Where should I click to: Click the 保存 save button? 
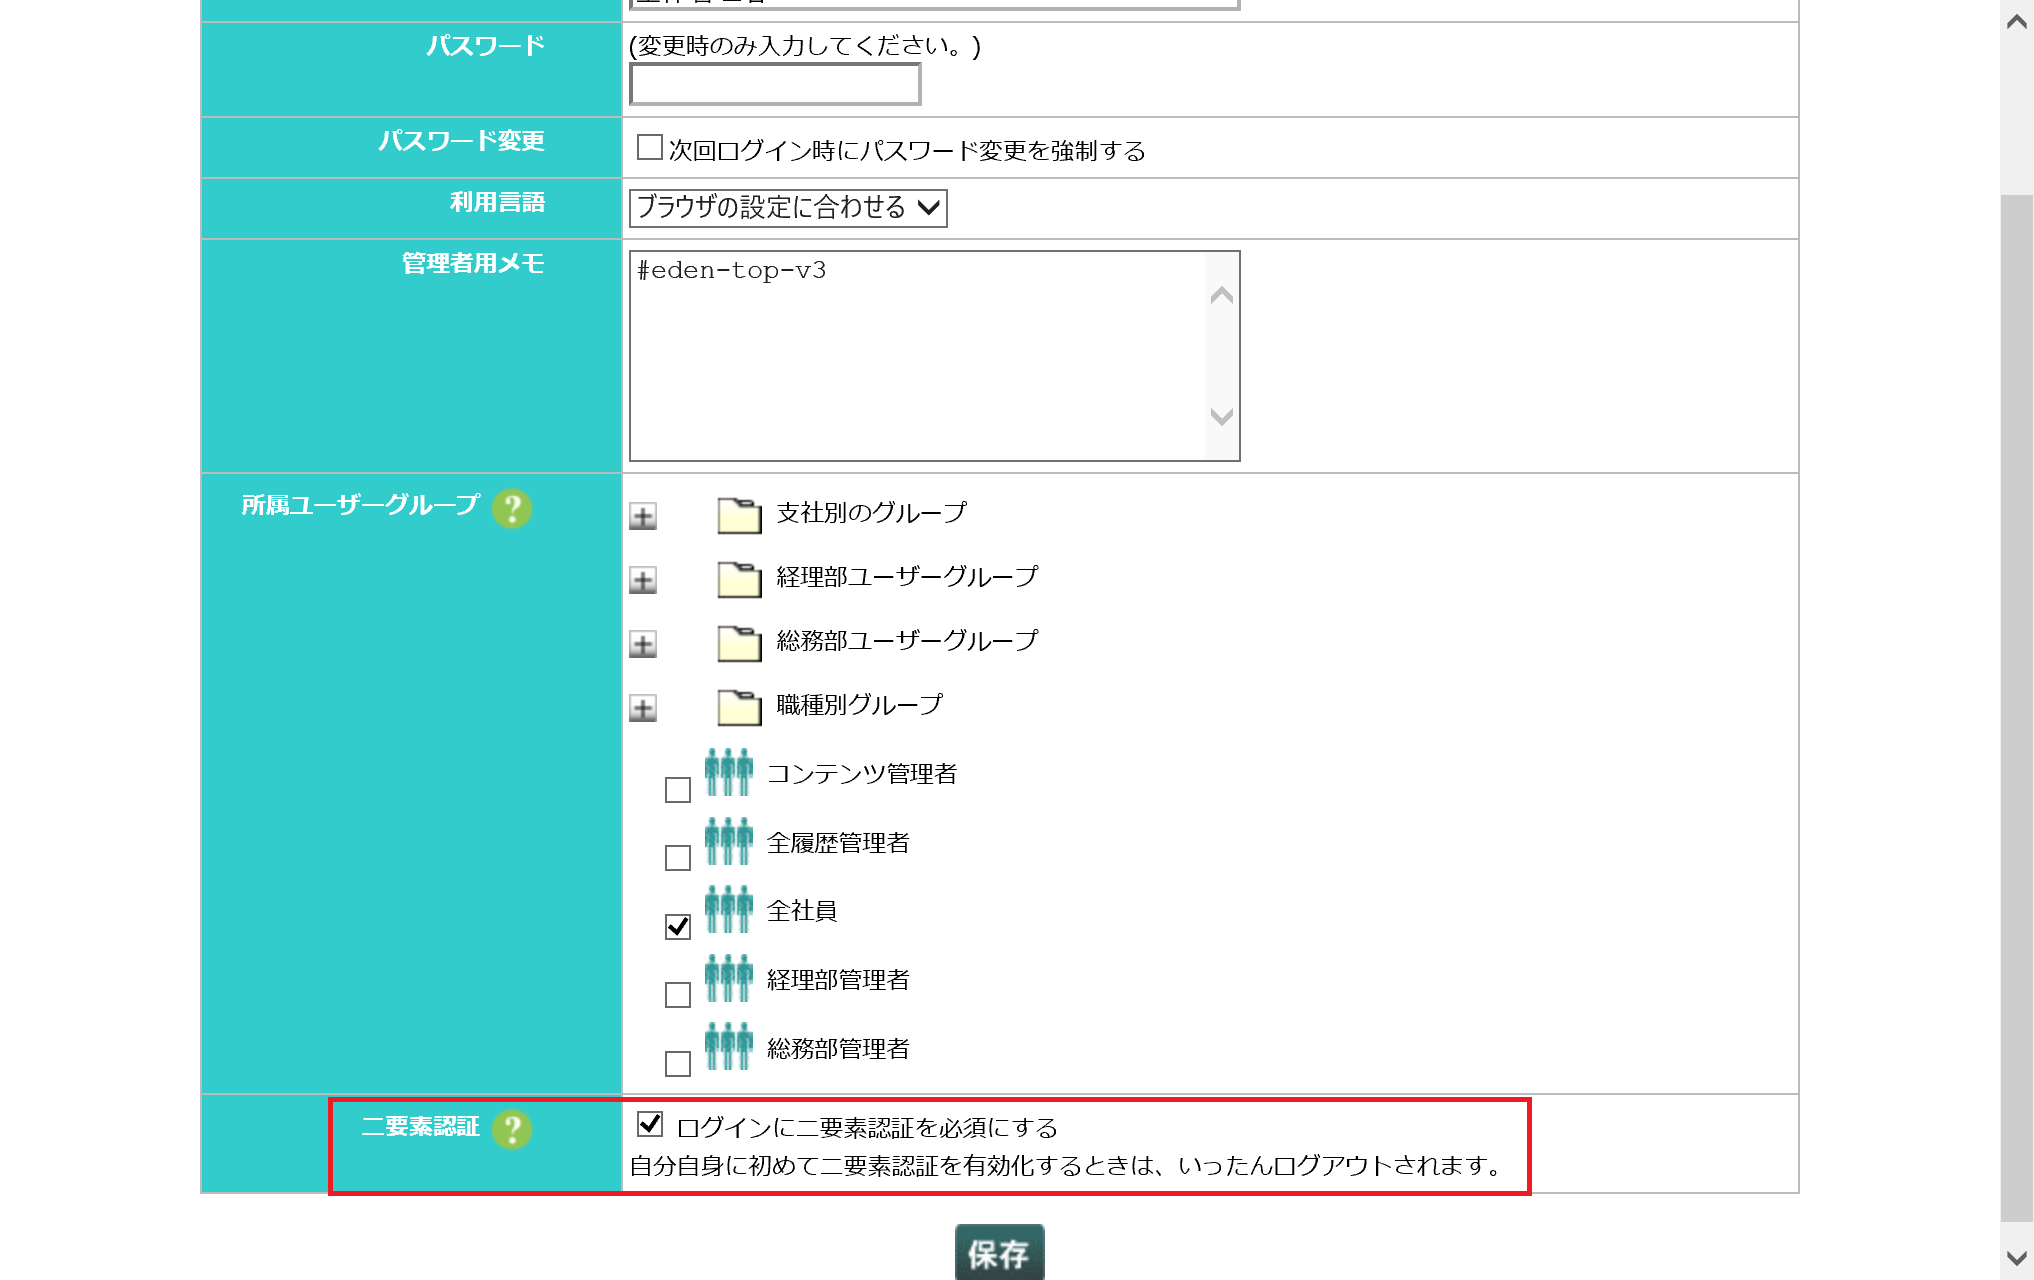coord(999,1253)
